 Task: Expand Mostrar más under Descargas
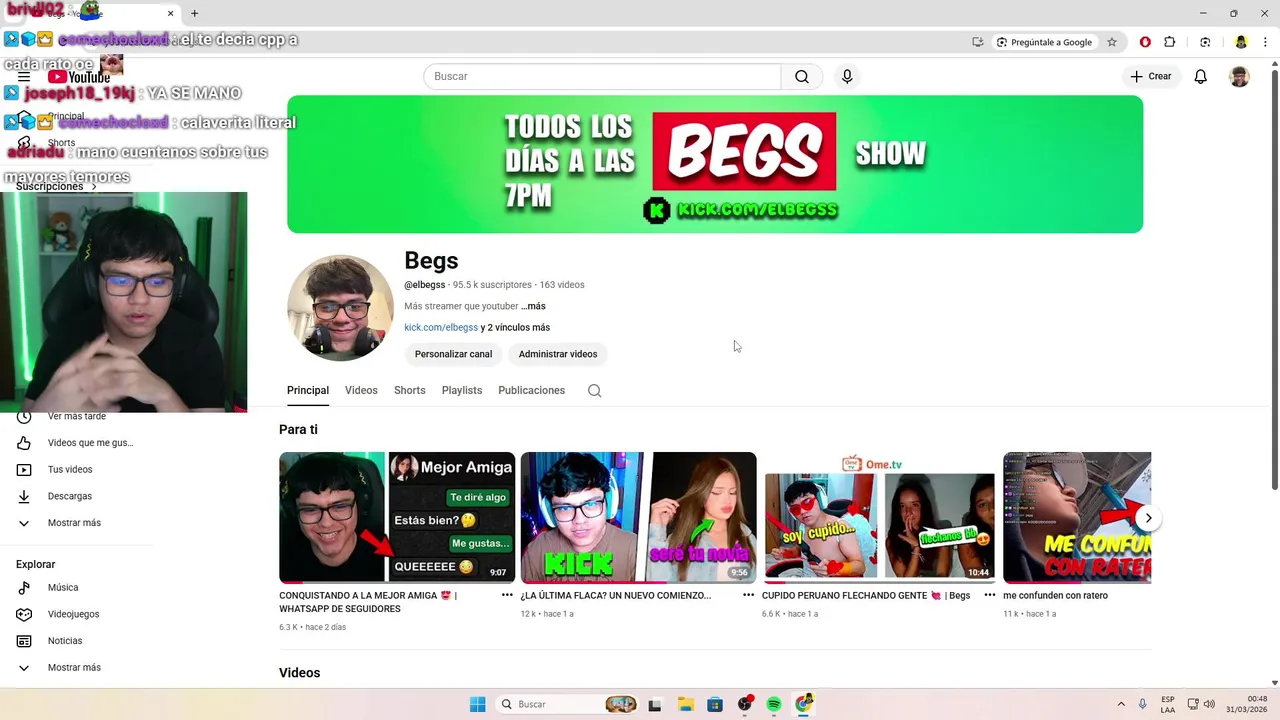[76, 523]
